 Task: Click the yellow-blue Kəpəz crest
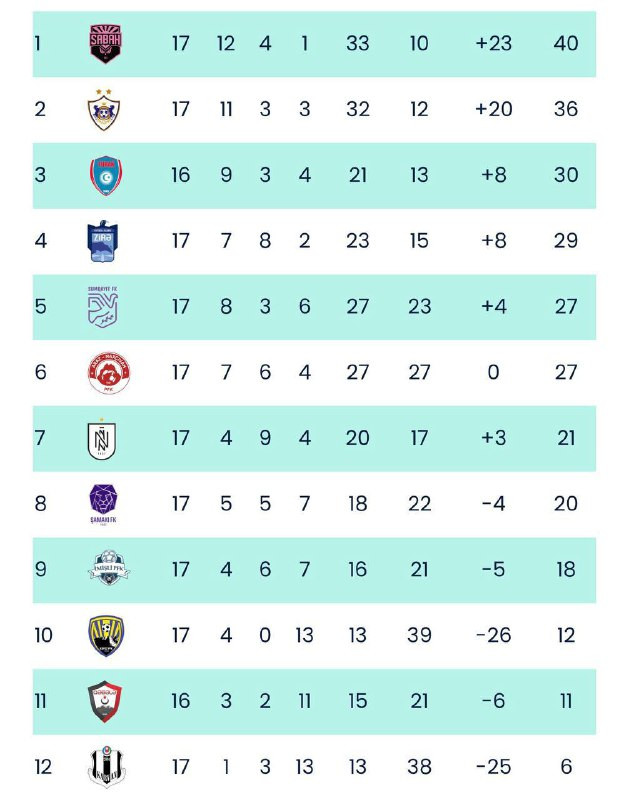click(106, 636)
